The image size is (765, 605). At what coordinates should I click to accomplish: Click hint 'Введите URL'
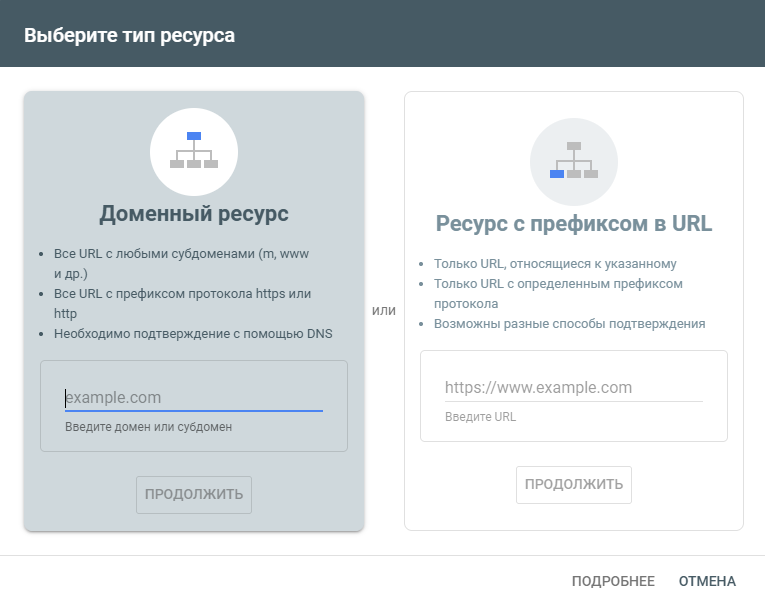tap(480, 417)
